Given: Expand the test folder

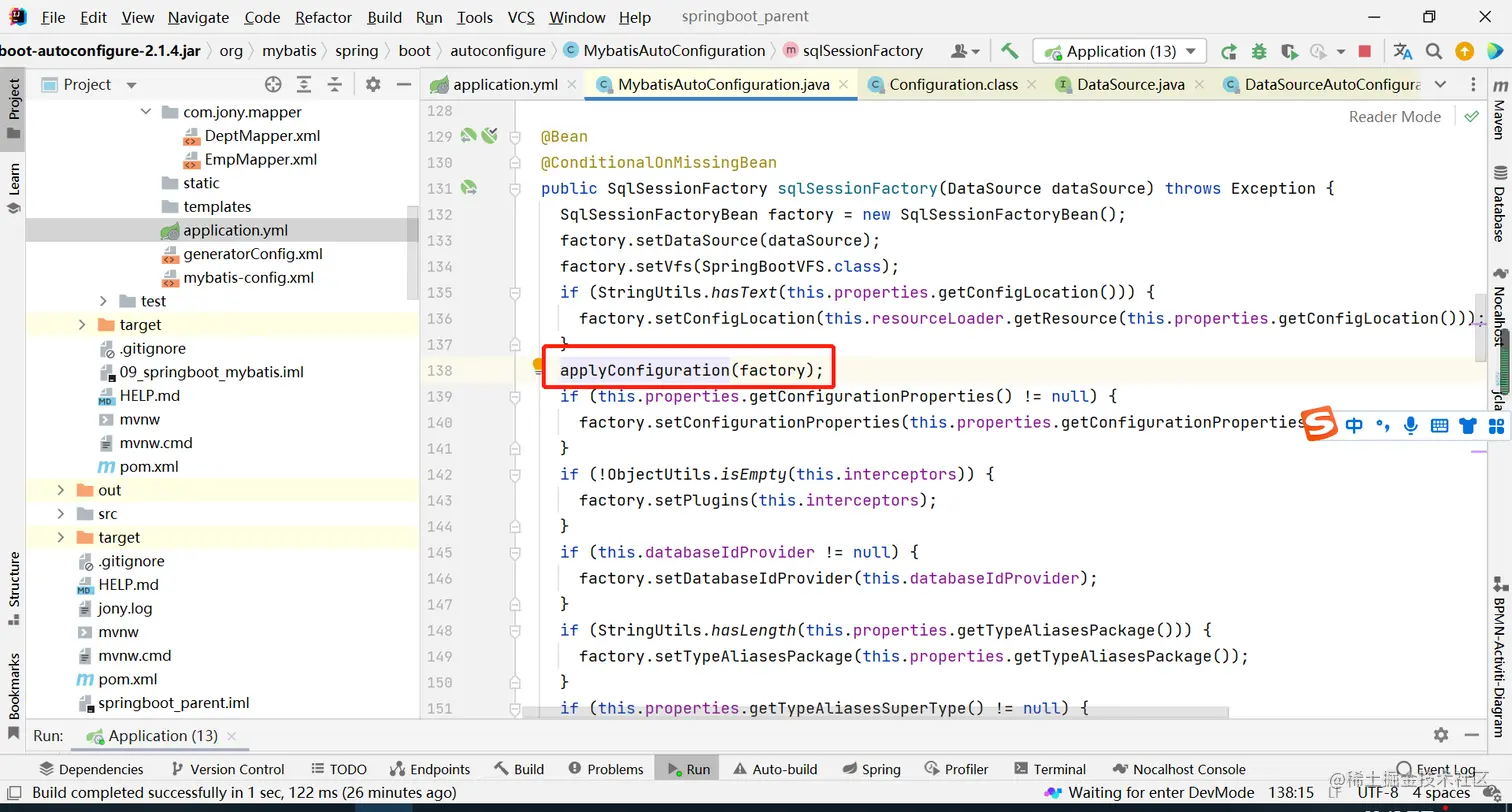Looking at the screenshot, I should (104, 301).
